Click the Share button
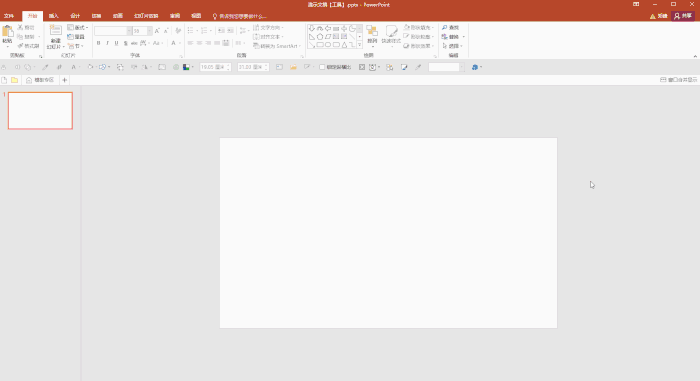The height and width of the screenshot is (381, 700). click(683, 16)
